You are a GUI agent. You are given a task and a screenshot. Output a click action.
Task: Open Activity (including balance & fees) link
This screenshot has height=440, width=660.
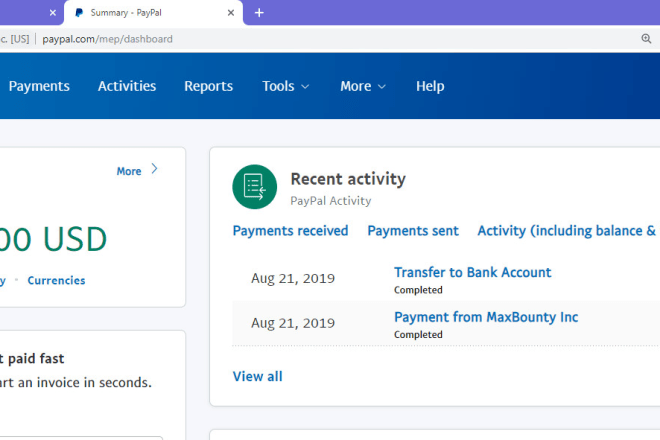[x=567, y=231]
